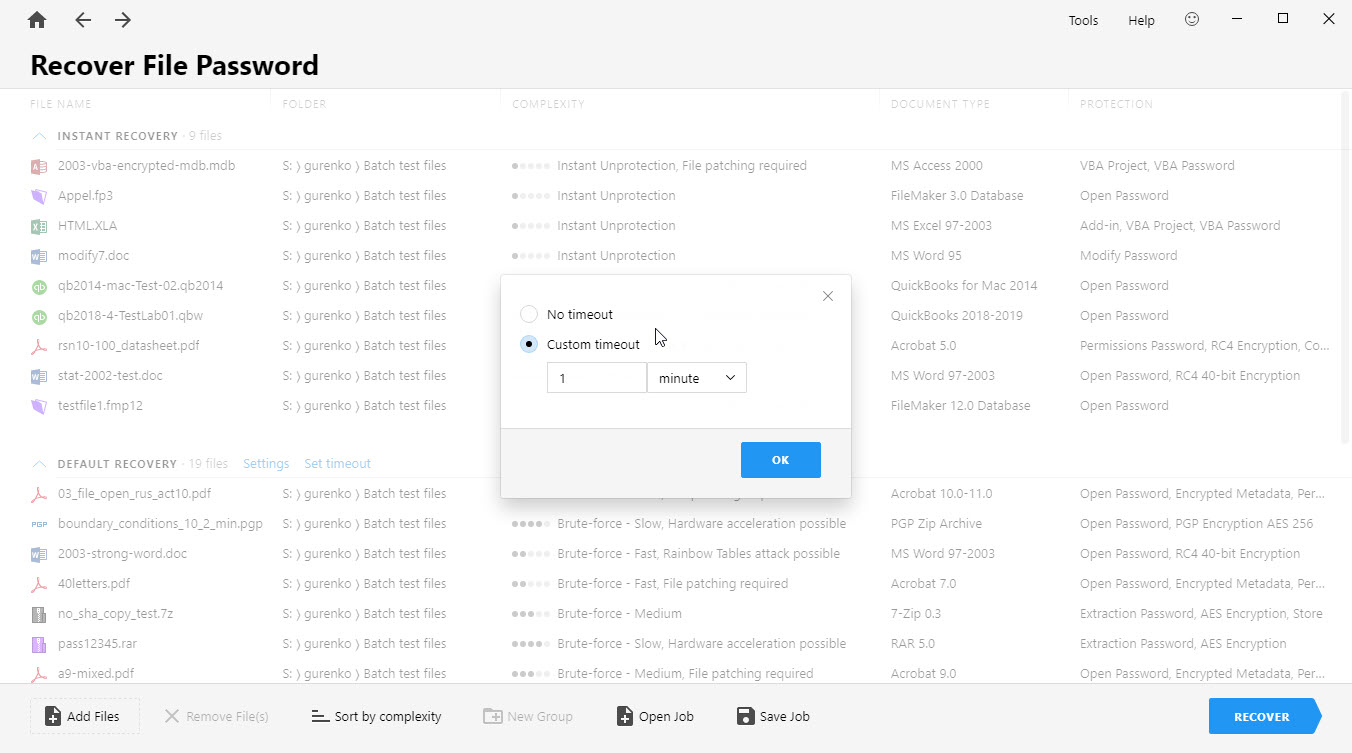Click the Appel.fp3 FileMaker file icon
The height and width of the screenshot is (753, 1352).
click(39, 196)
